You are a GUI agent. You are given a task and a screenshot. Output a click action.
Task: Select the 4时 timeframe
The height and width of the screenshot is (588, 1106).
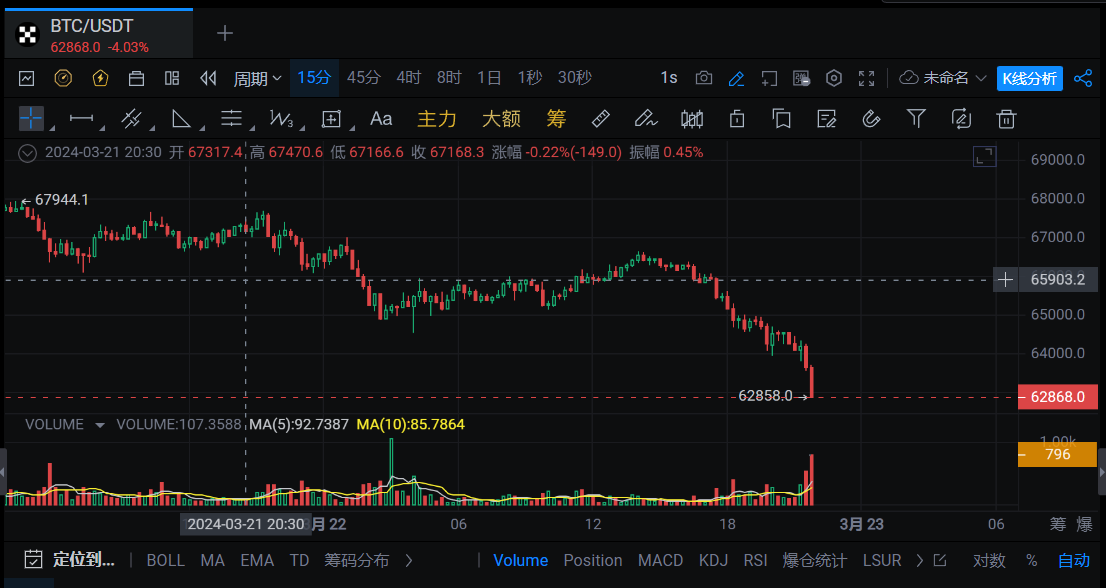click(x=408, y=78)
